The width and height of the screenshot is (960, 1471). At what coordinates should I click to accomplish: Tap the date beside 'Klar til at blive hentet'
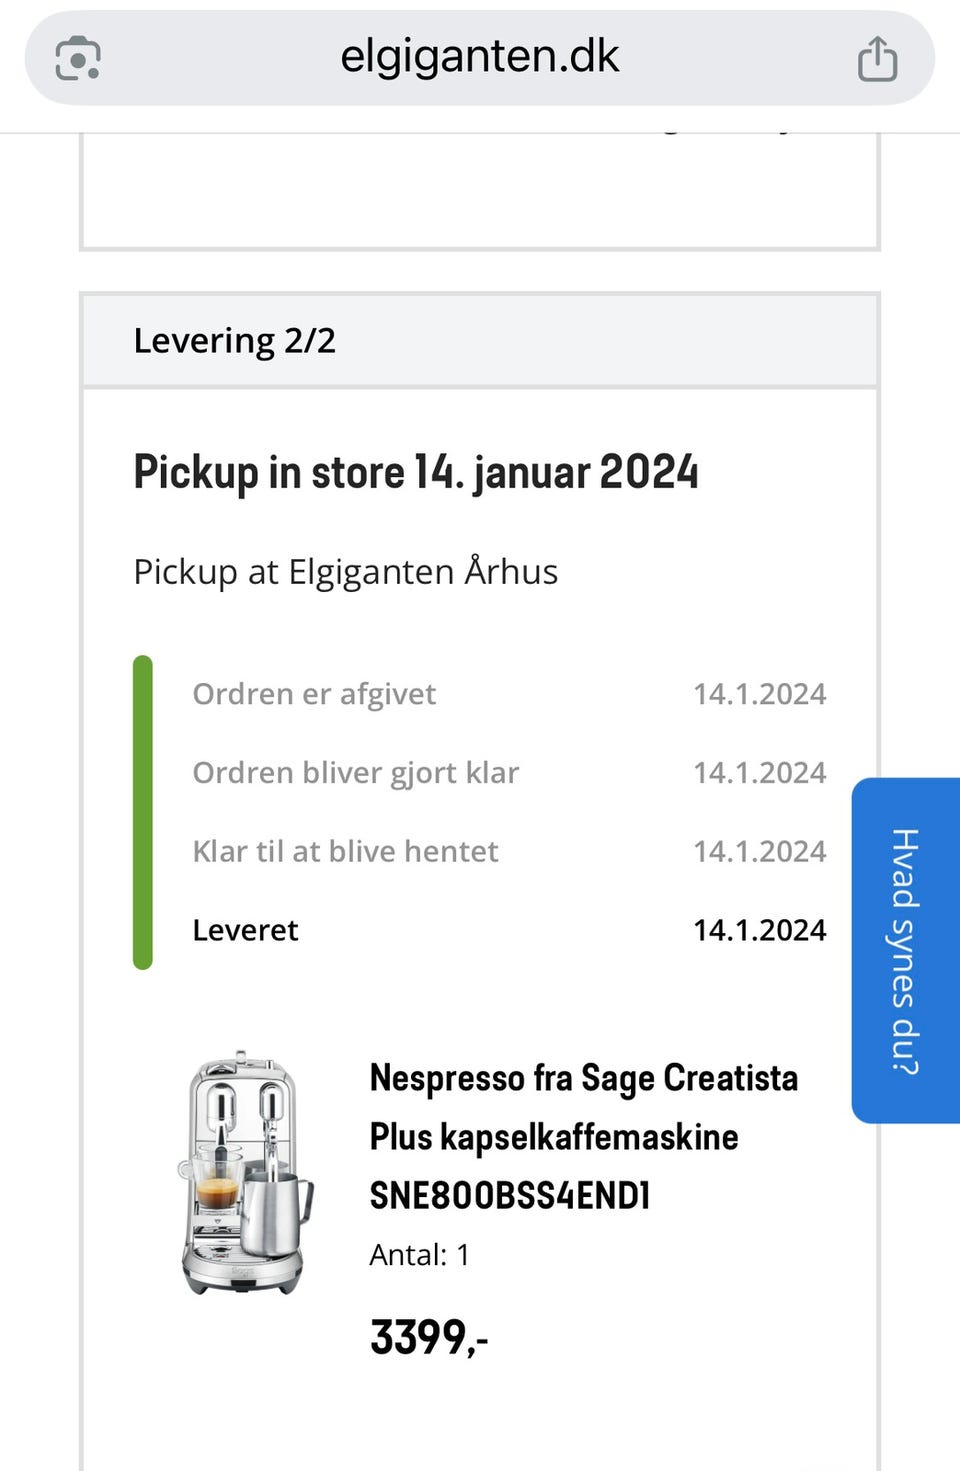(759, 851)
